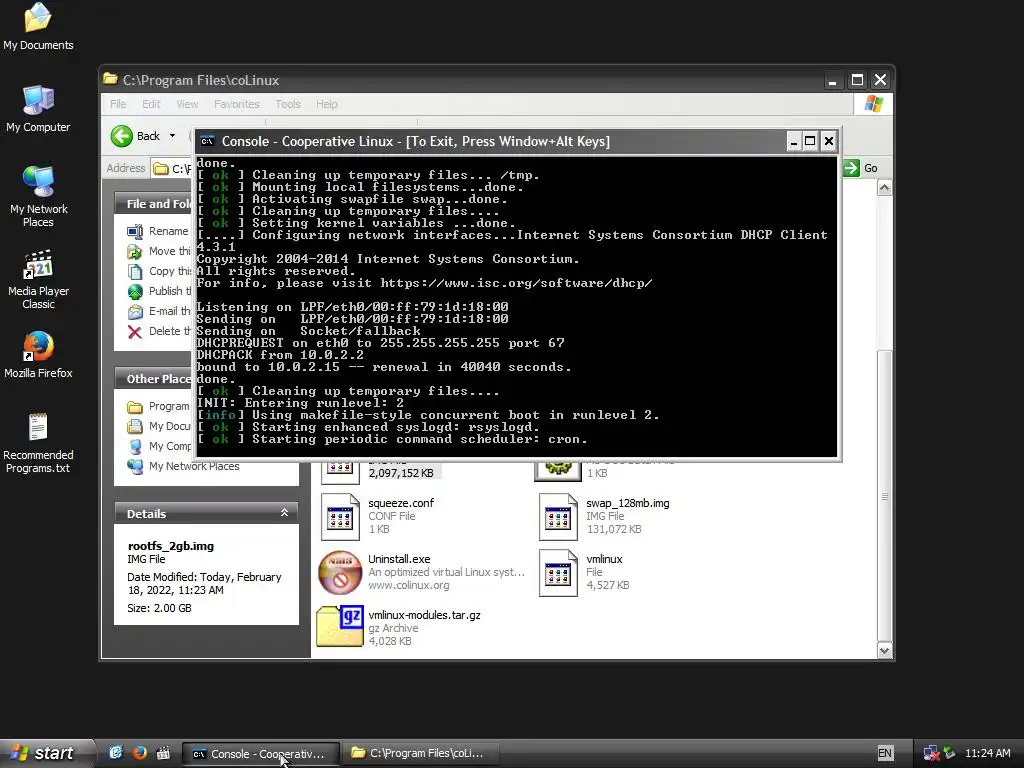
Task: Select the vmlinux-modules.tar.gz archive icon
Action: point(340,626)
